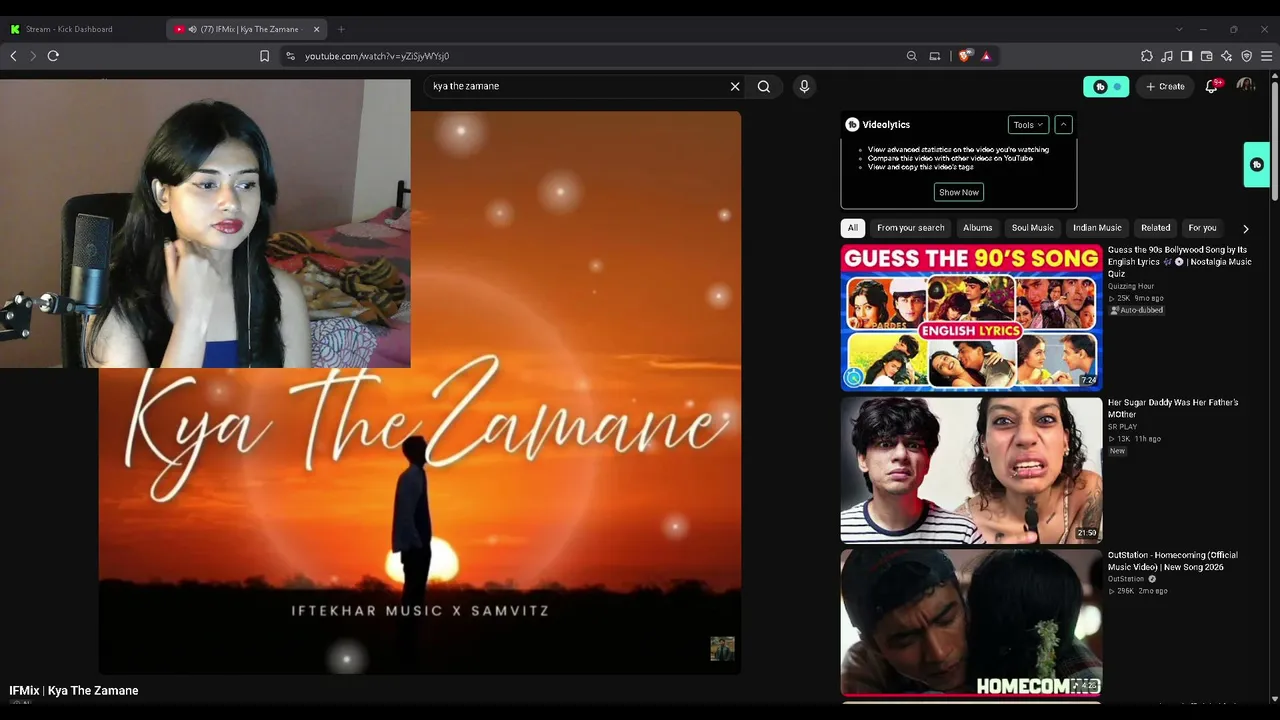This screenshot has width=1280, height=720.
Task: Start voice search with the microphone
Action: click(x=804, y=86)
